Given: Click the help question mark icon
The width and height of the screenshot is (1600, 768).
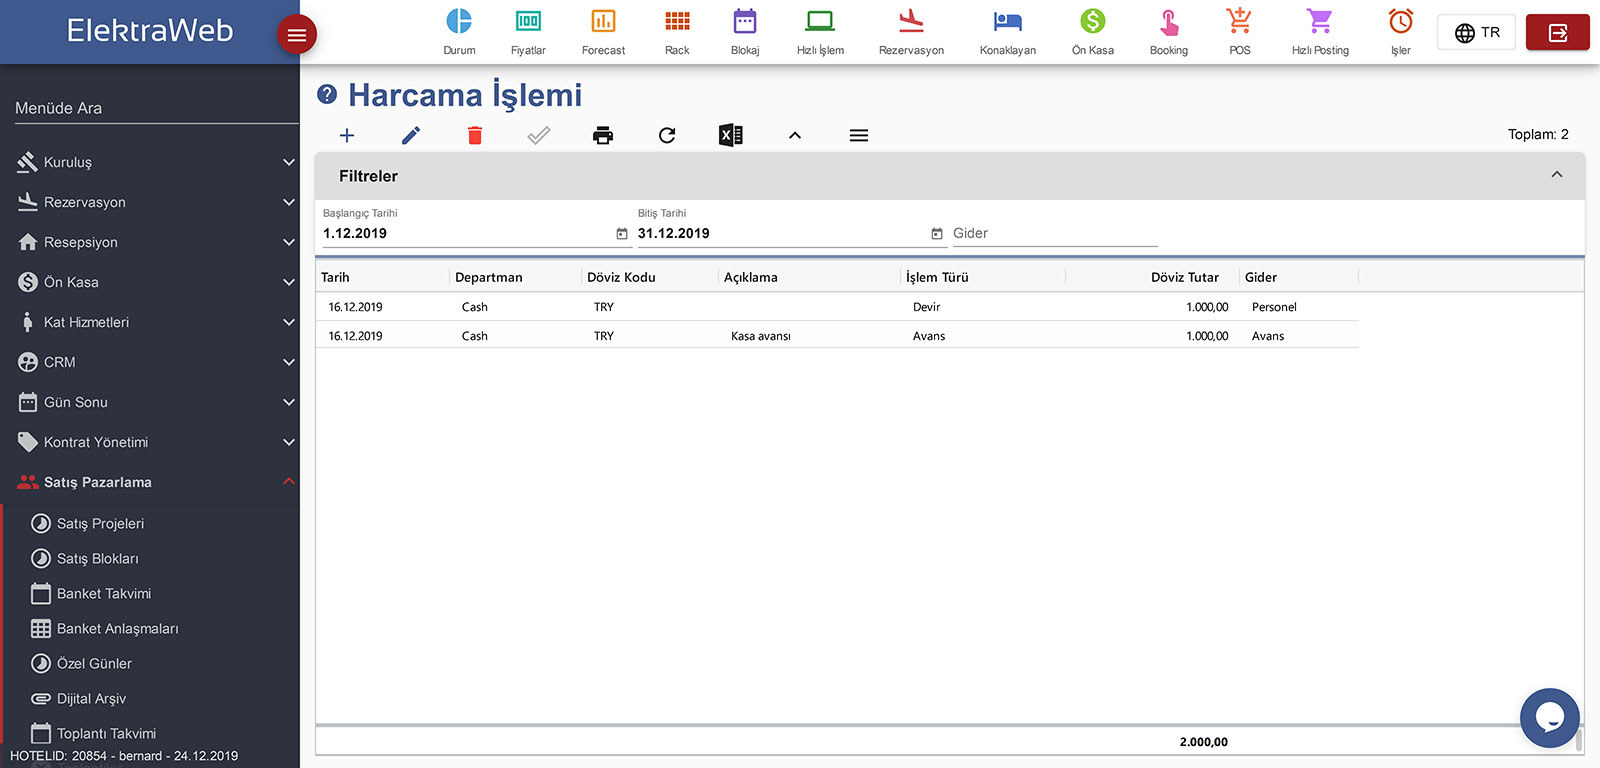Looking at the screenshot, I should point(327,94).
